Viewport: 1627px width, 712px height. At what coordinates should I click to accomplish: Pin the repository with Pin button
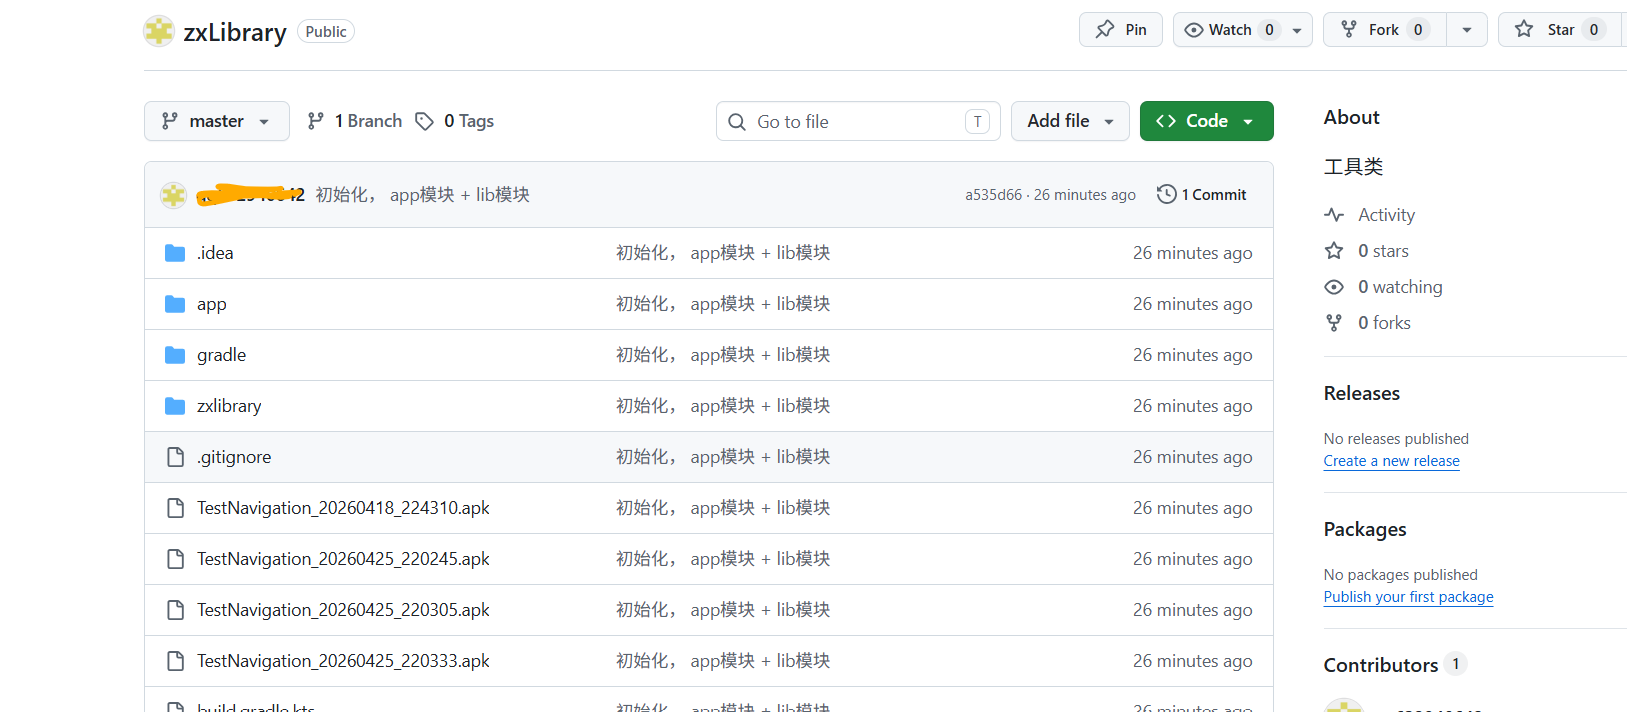tap(1121, 30)
